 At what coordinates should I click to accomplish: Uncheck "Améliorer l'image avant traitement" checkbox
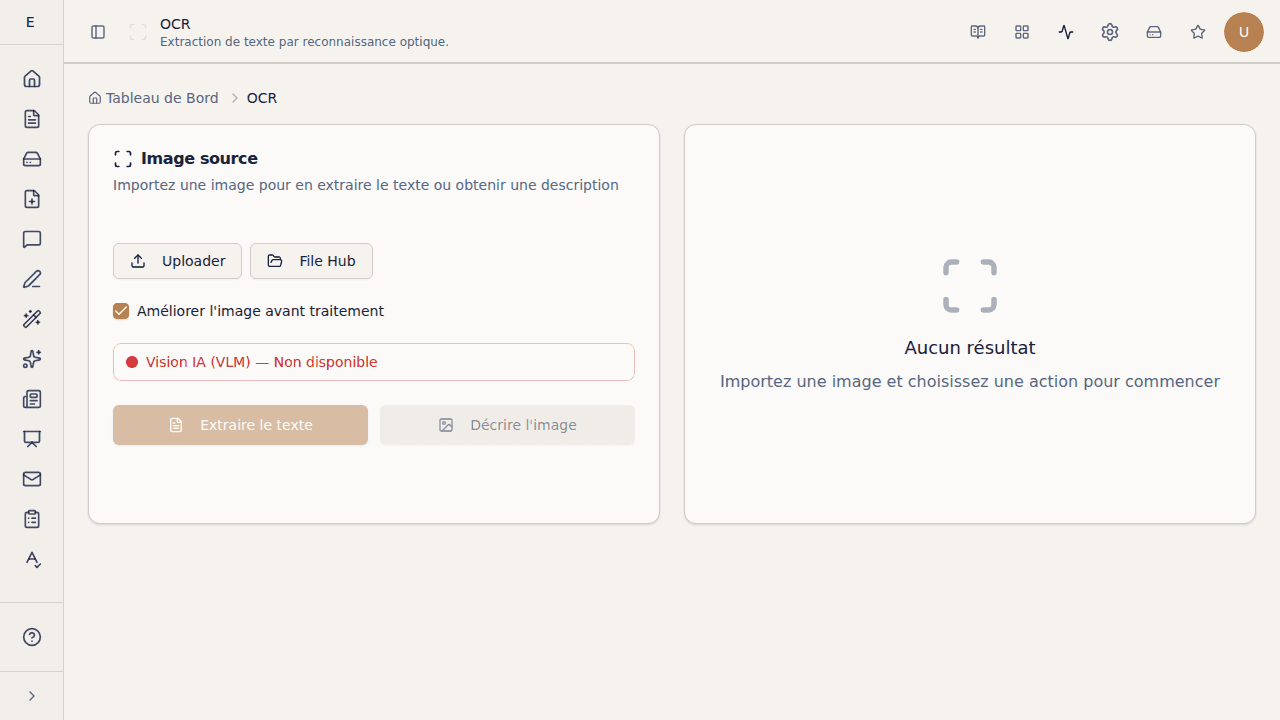point(121,311)
